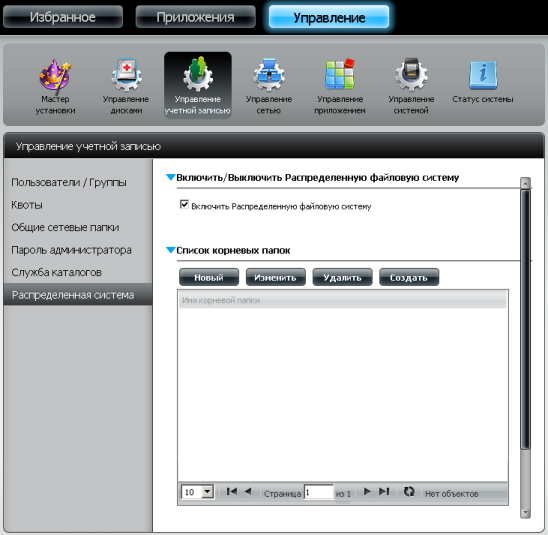This screenshot has width=548, height=535.
Task: Click the refresh icon in pager
Action: point(409,492)
